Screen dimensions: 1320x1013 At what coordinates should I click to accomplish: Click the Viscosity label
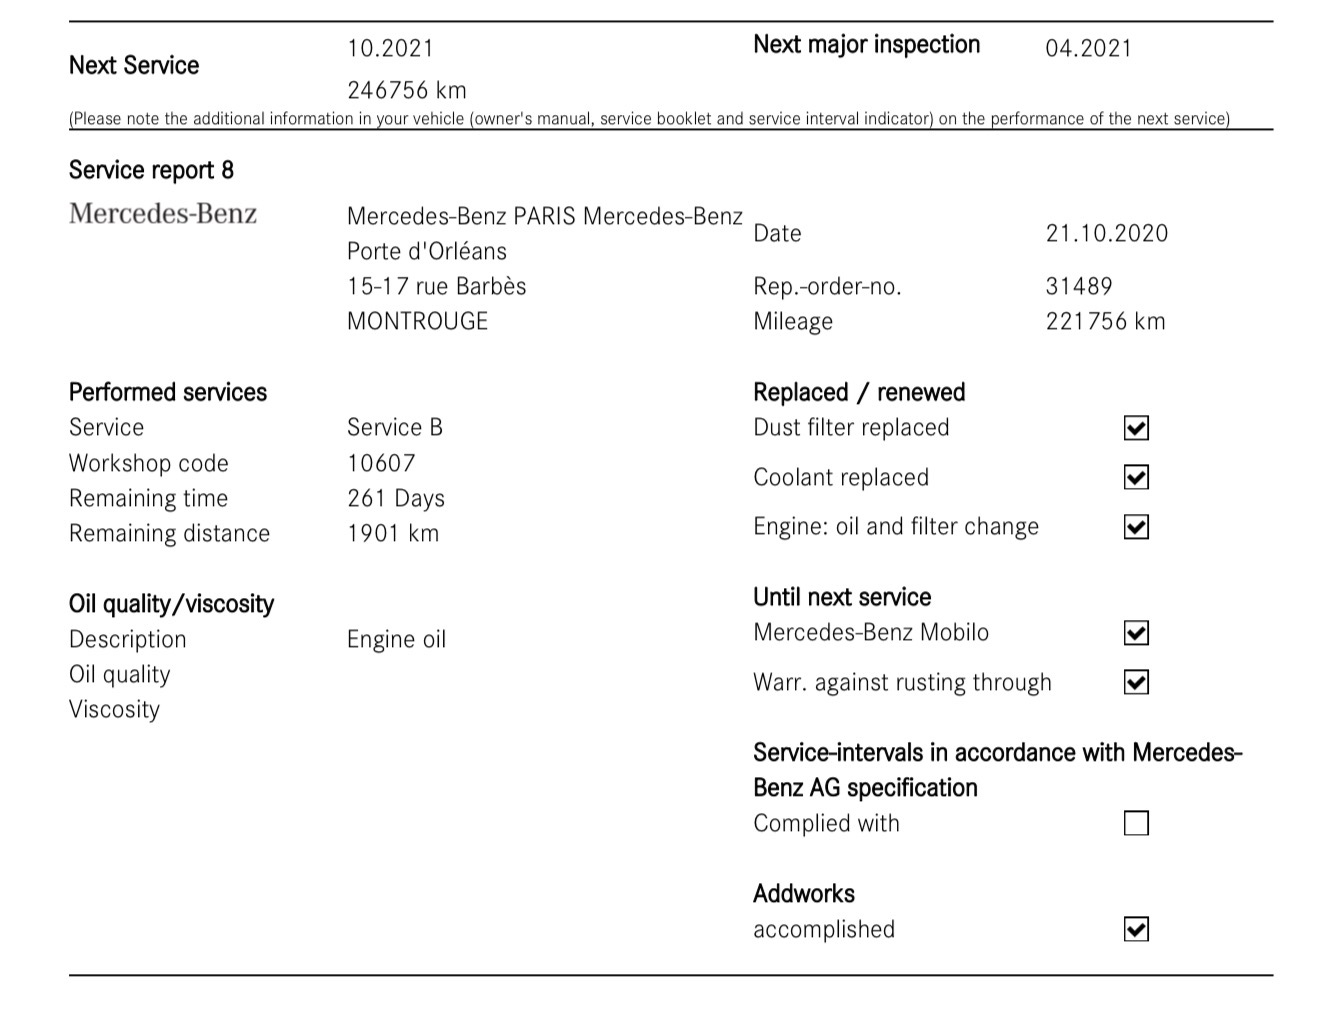click(115, 709)
